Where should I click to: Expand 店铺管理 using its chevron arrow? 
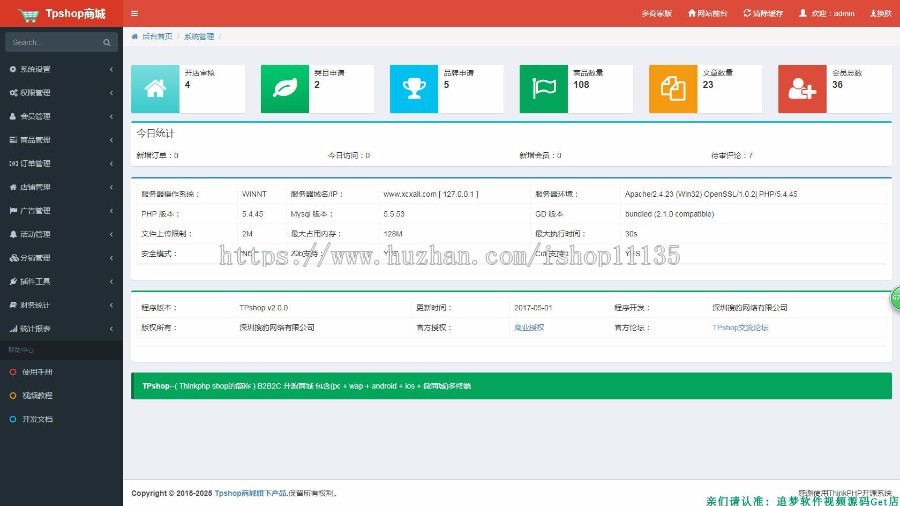pyautogui.click(x=111, y=187)
